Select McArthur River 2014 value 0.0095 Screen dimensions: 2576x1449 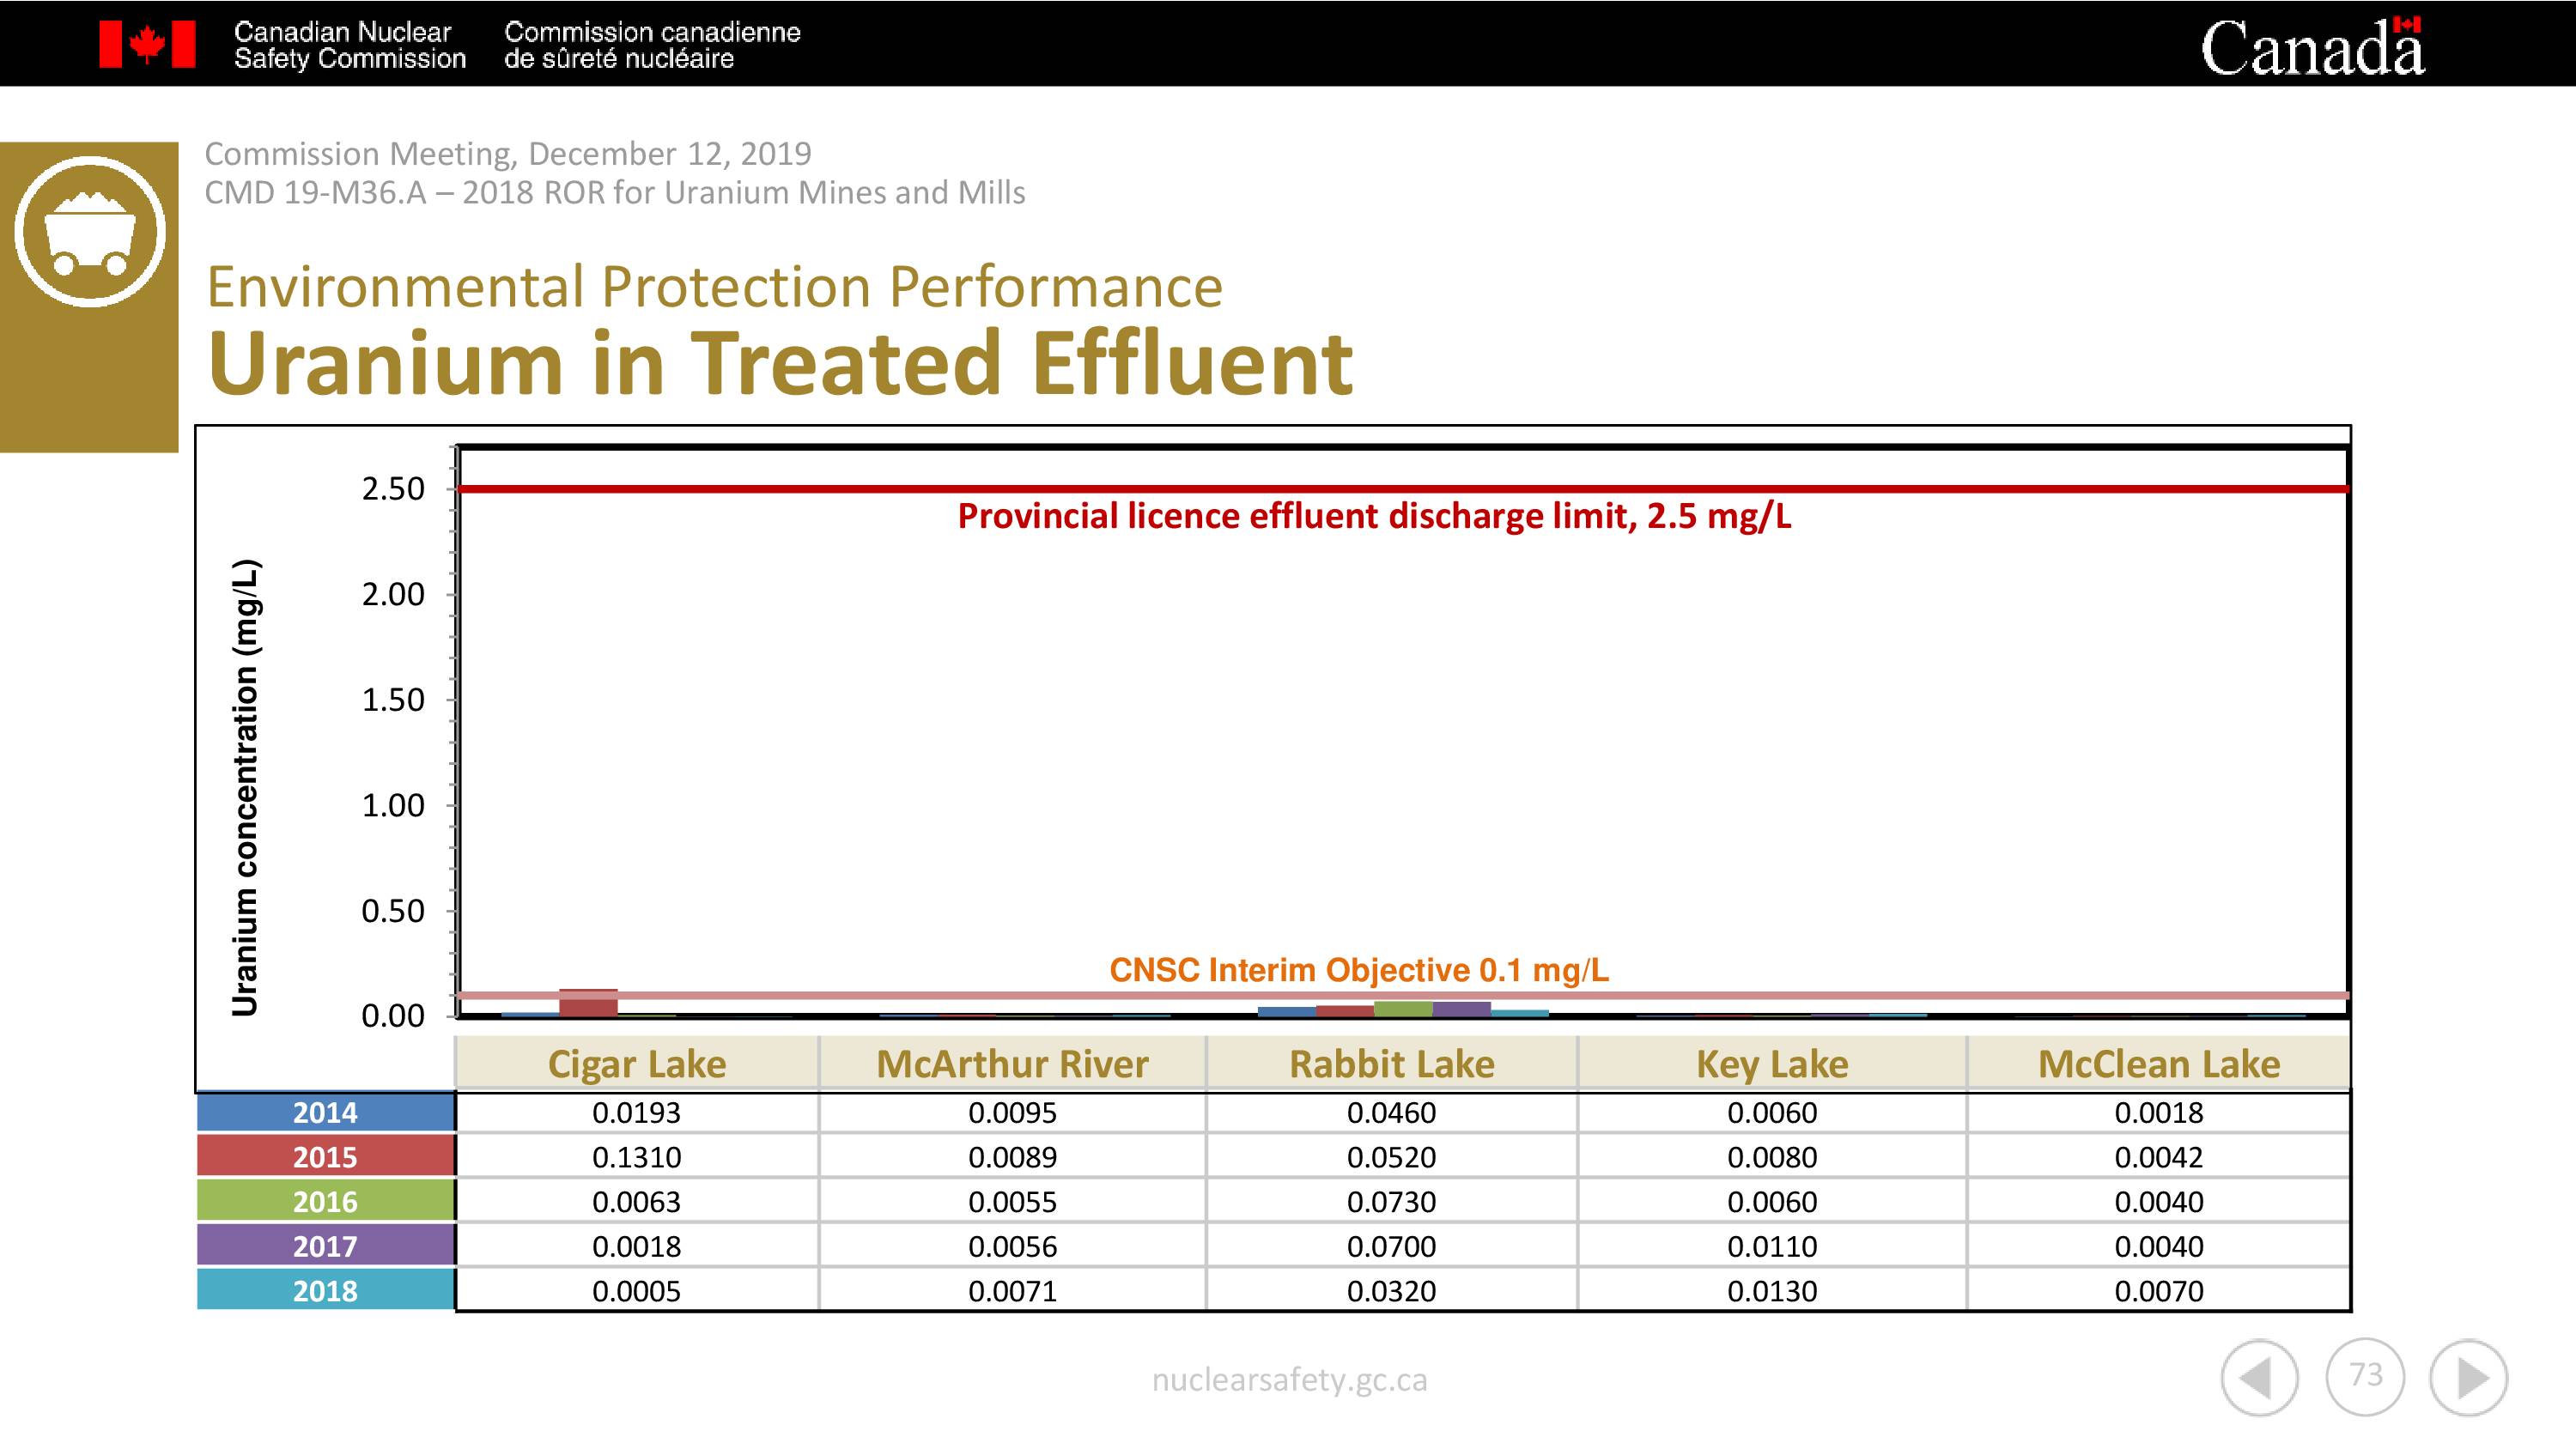pos(1012,1112)
